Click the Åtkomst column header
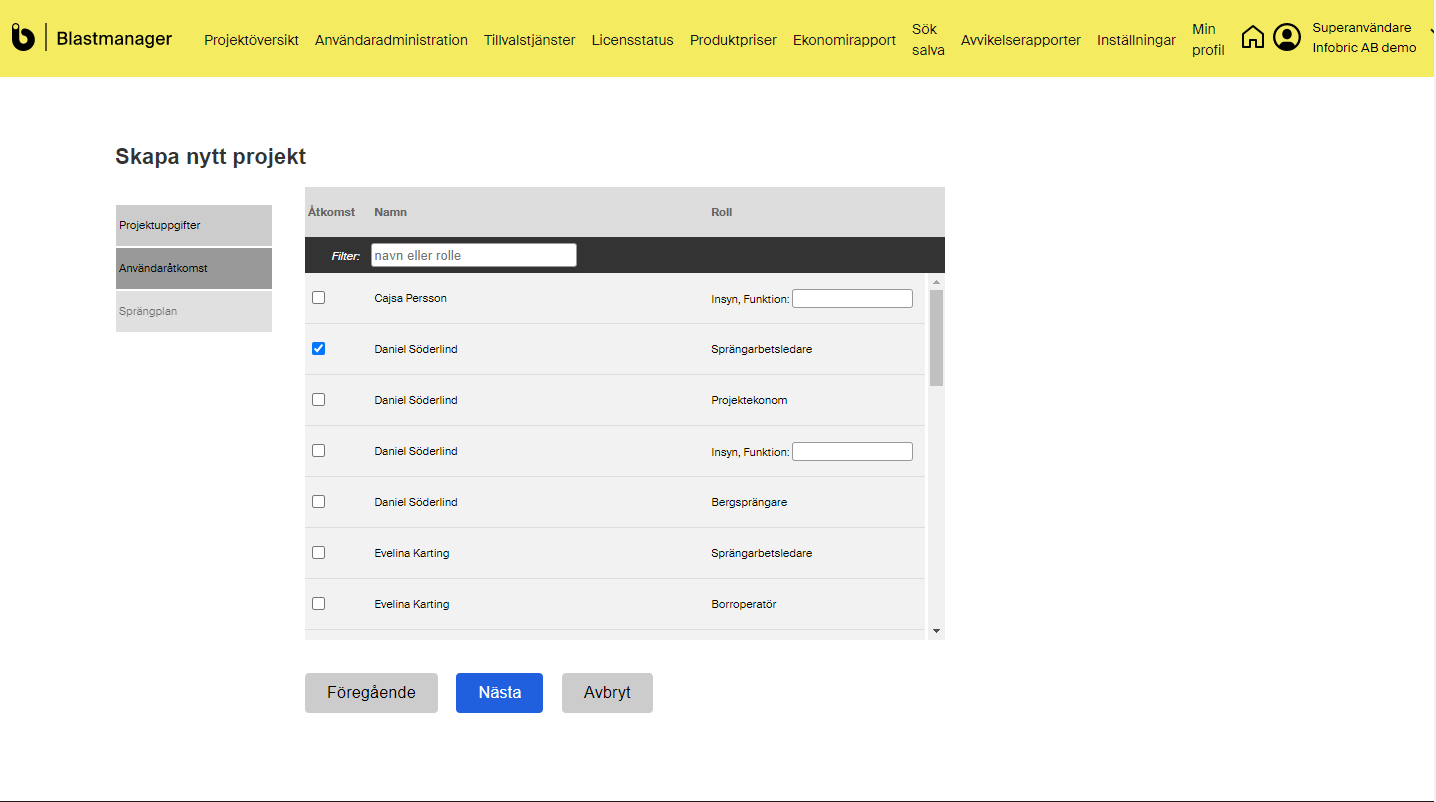This screenshot has height=802, width=1436. point(332,212)
